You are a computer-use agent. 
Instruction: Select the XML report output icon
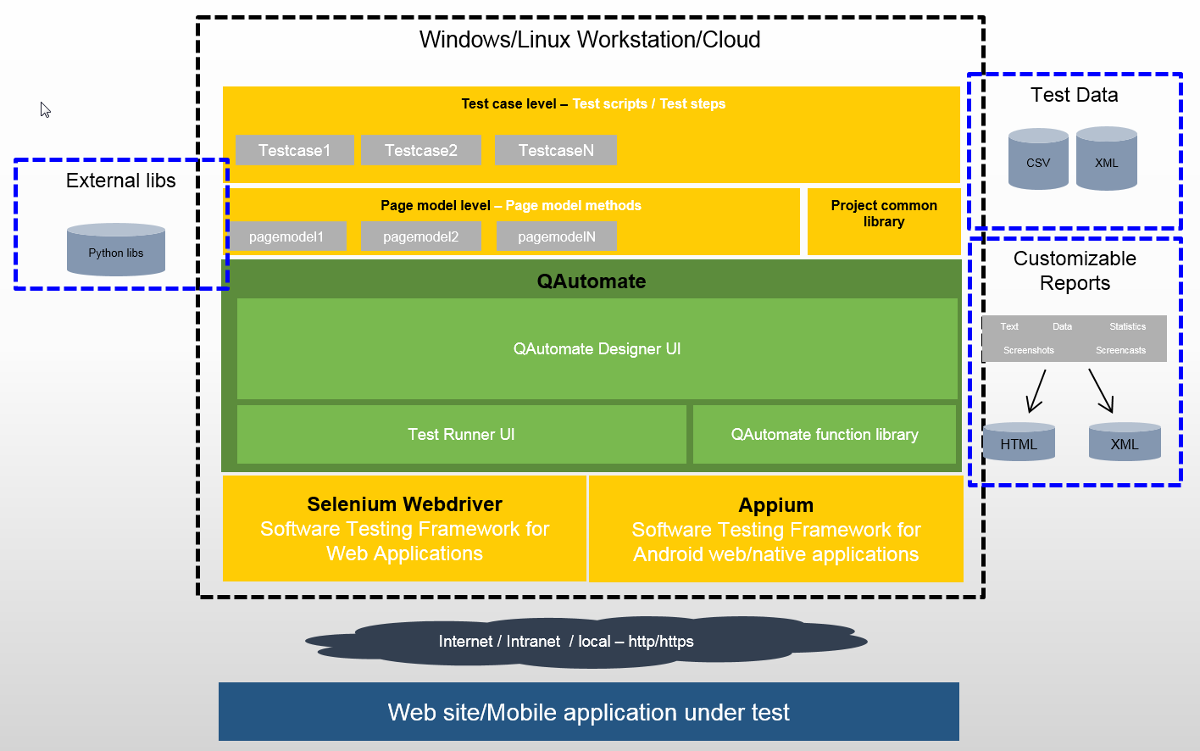1124,442
